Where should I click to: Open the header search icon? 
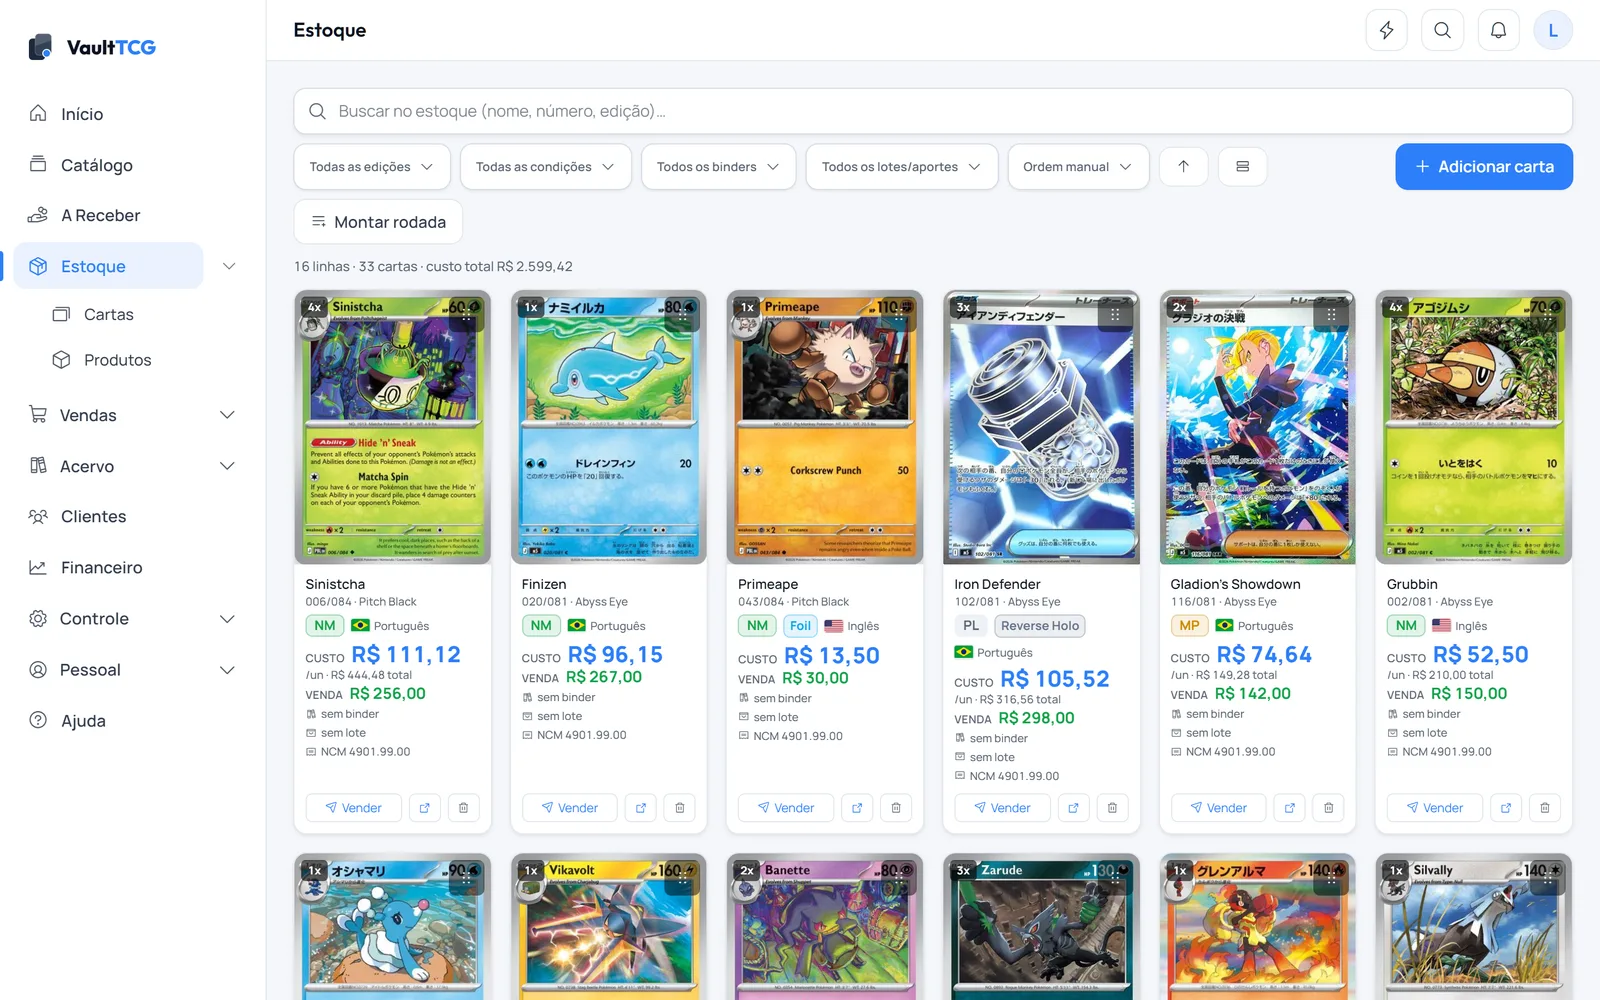click(x=1442, y=30)
